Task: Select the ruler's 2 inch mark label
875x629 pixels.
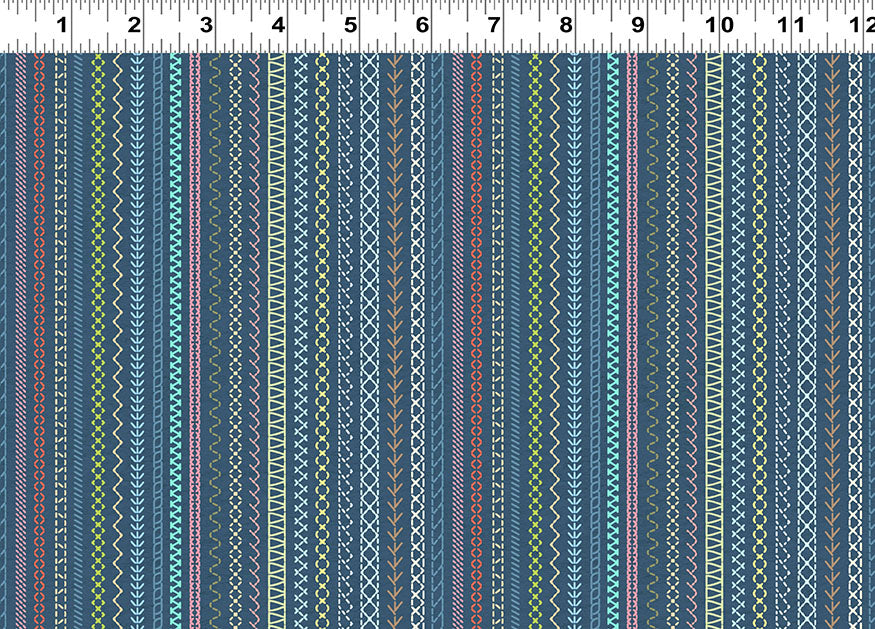Action: click(135, 24)
